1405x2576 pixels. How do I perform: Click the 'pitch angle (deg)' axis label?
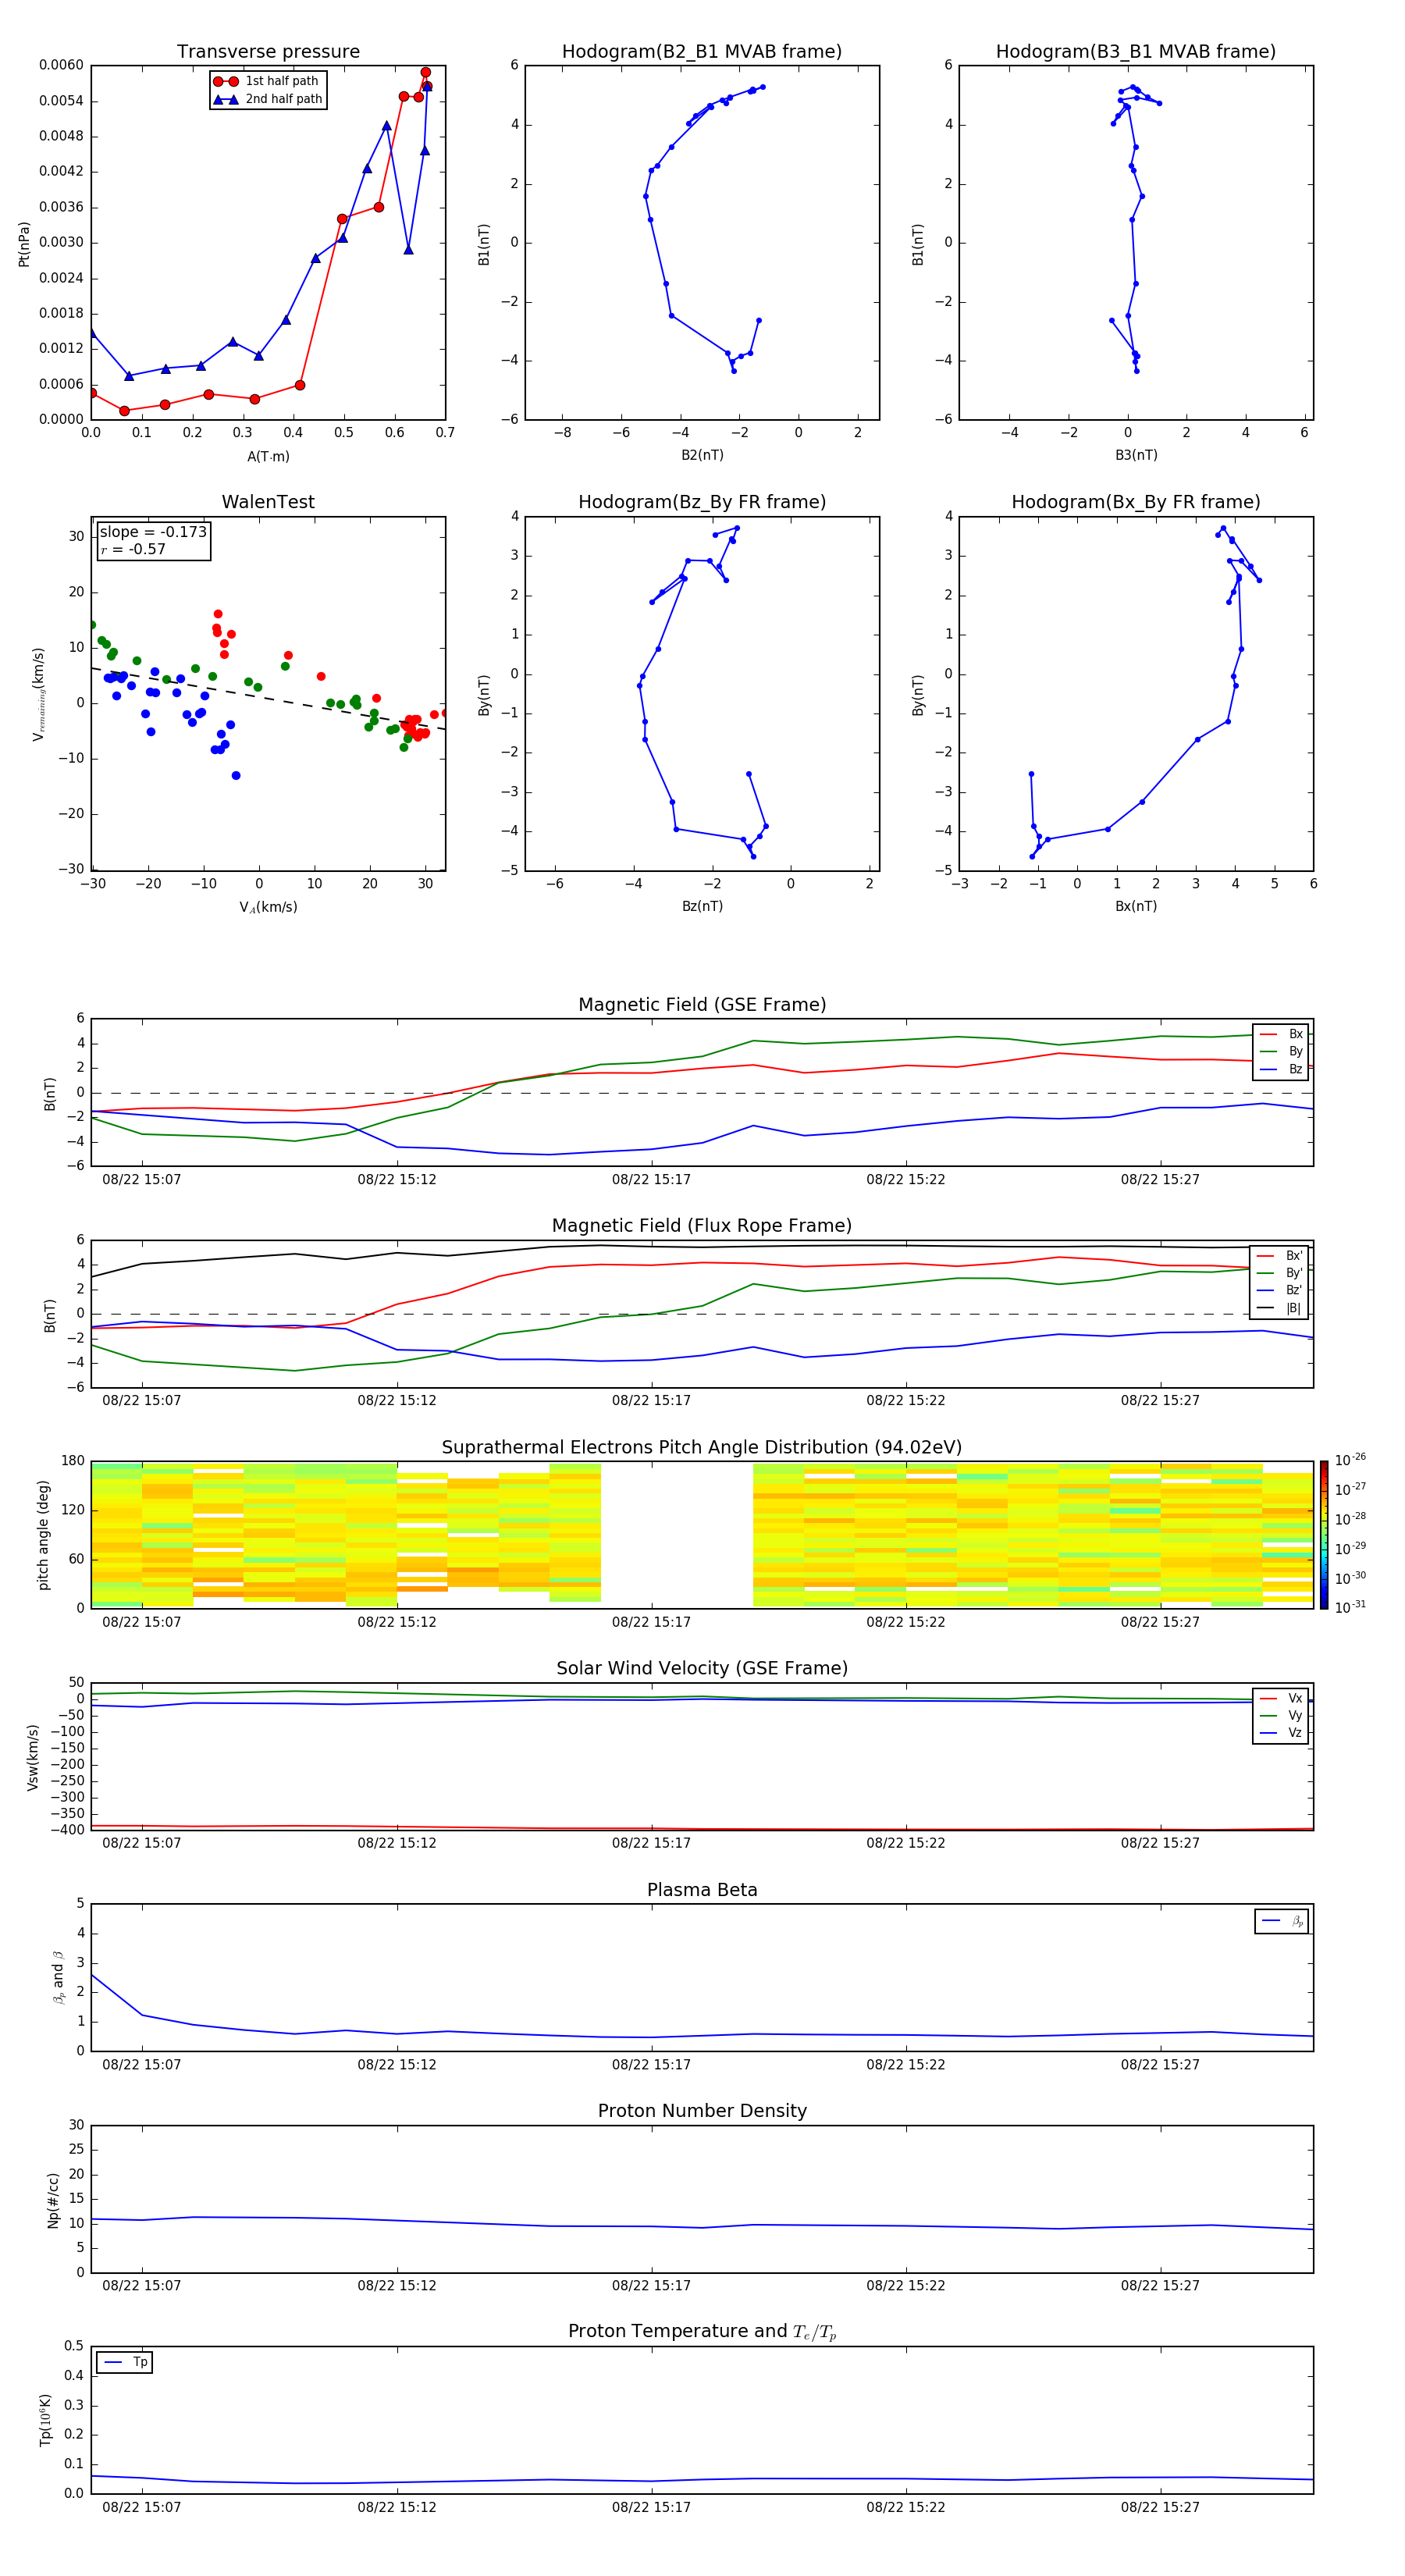(x=43, y=1535)
